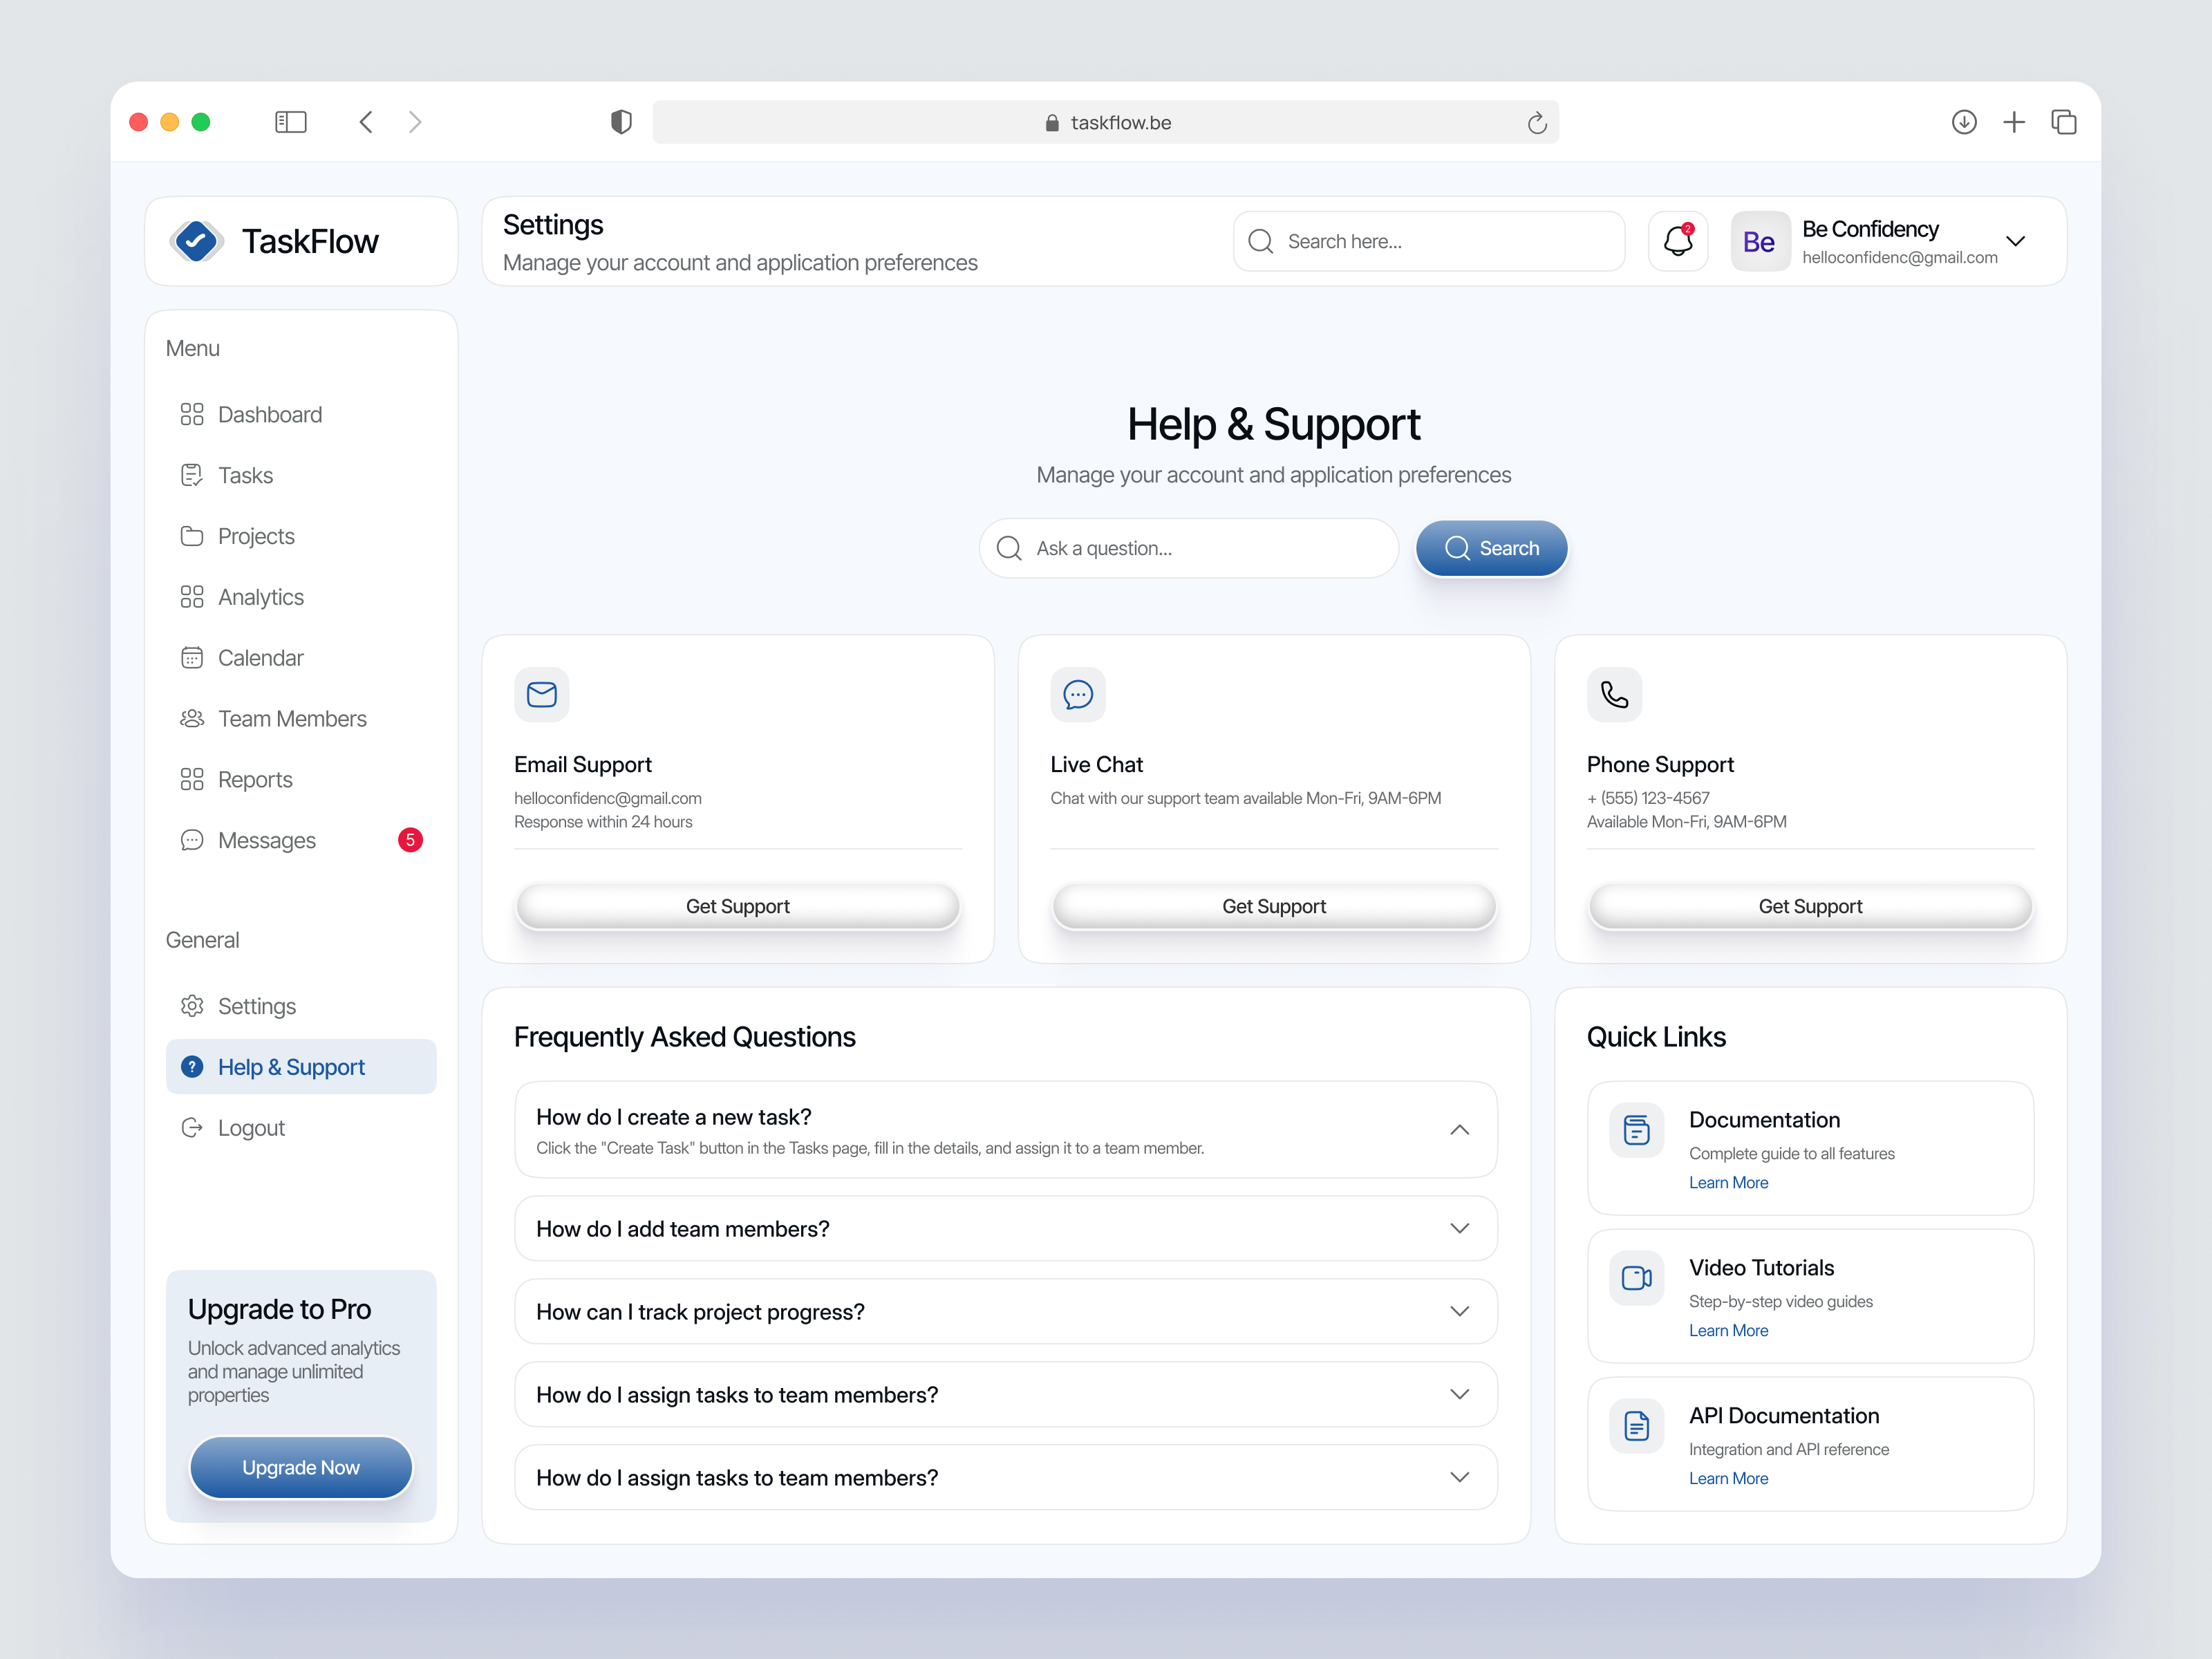This screenshot has width=2212, height=1659.
Task: Click the Projects folder icon
Action: (192, 536)
